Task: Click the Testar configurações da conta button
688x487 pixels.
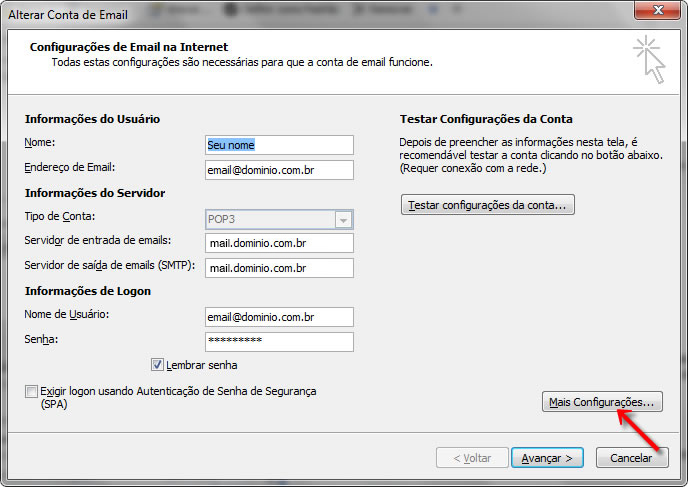Action: click(x=487, y=205)
